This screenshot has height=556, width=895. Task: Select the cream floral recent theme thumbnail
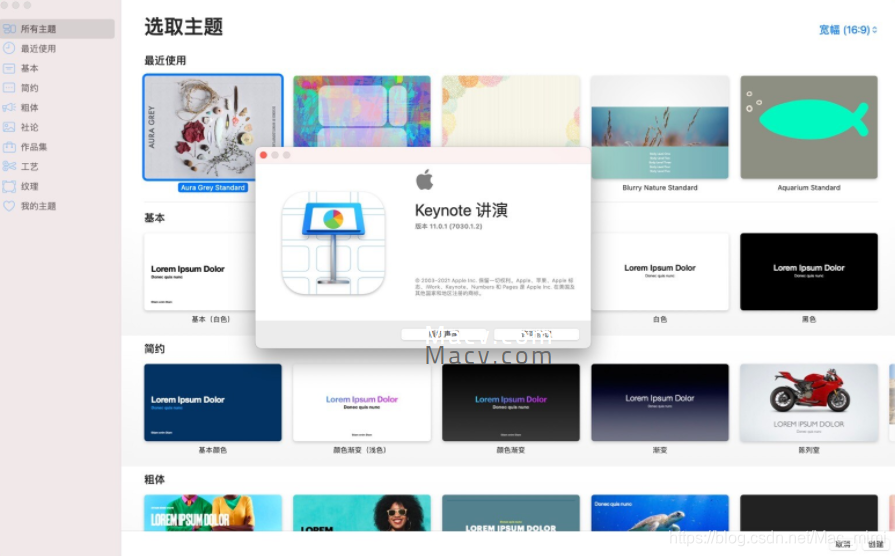point(511,111)
